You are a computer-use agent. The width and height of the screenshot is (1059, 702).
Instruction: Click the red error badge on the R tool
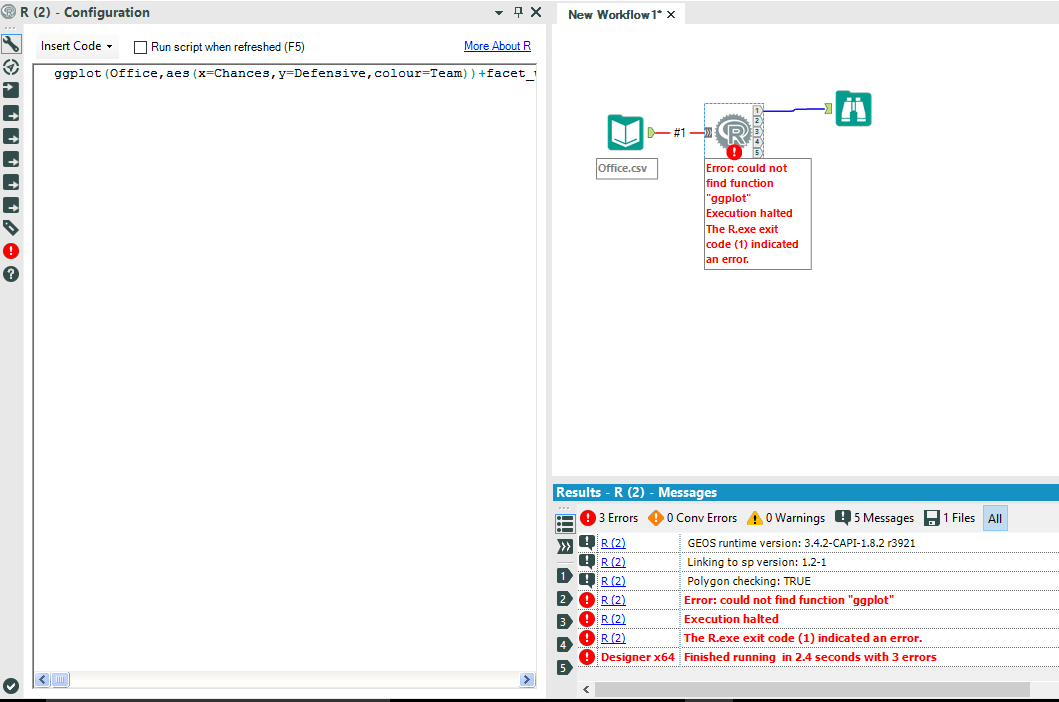click(734, 153)
